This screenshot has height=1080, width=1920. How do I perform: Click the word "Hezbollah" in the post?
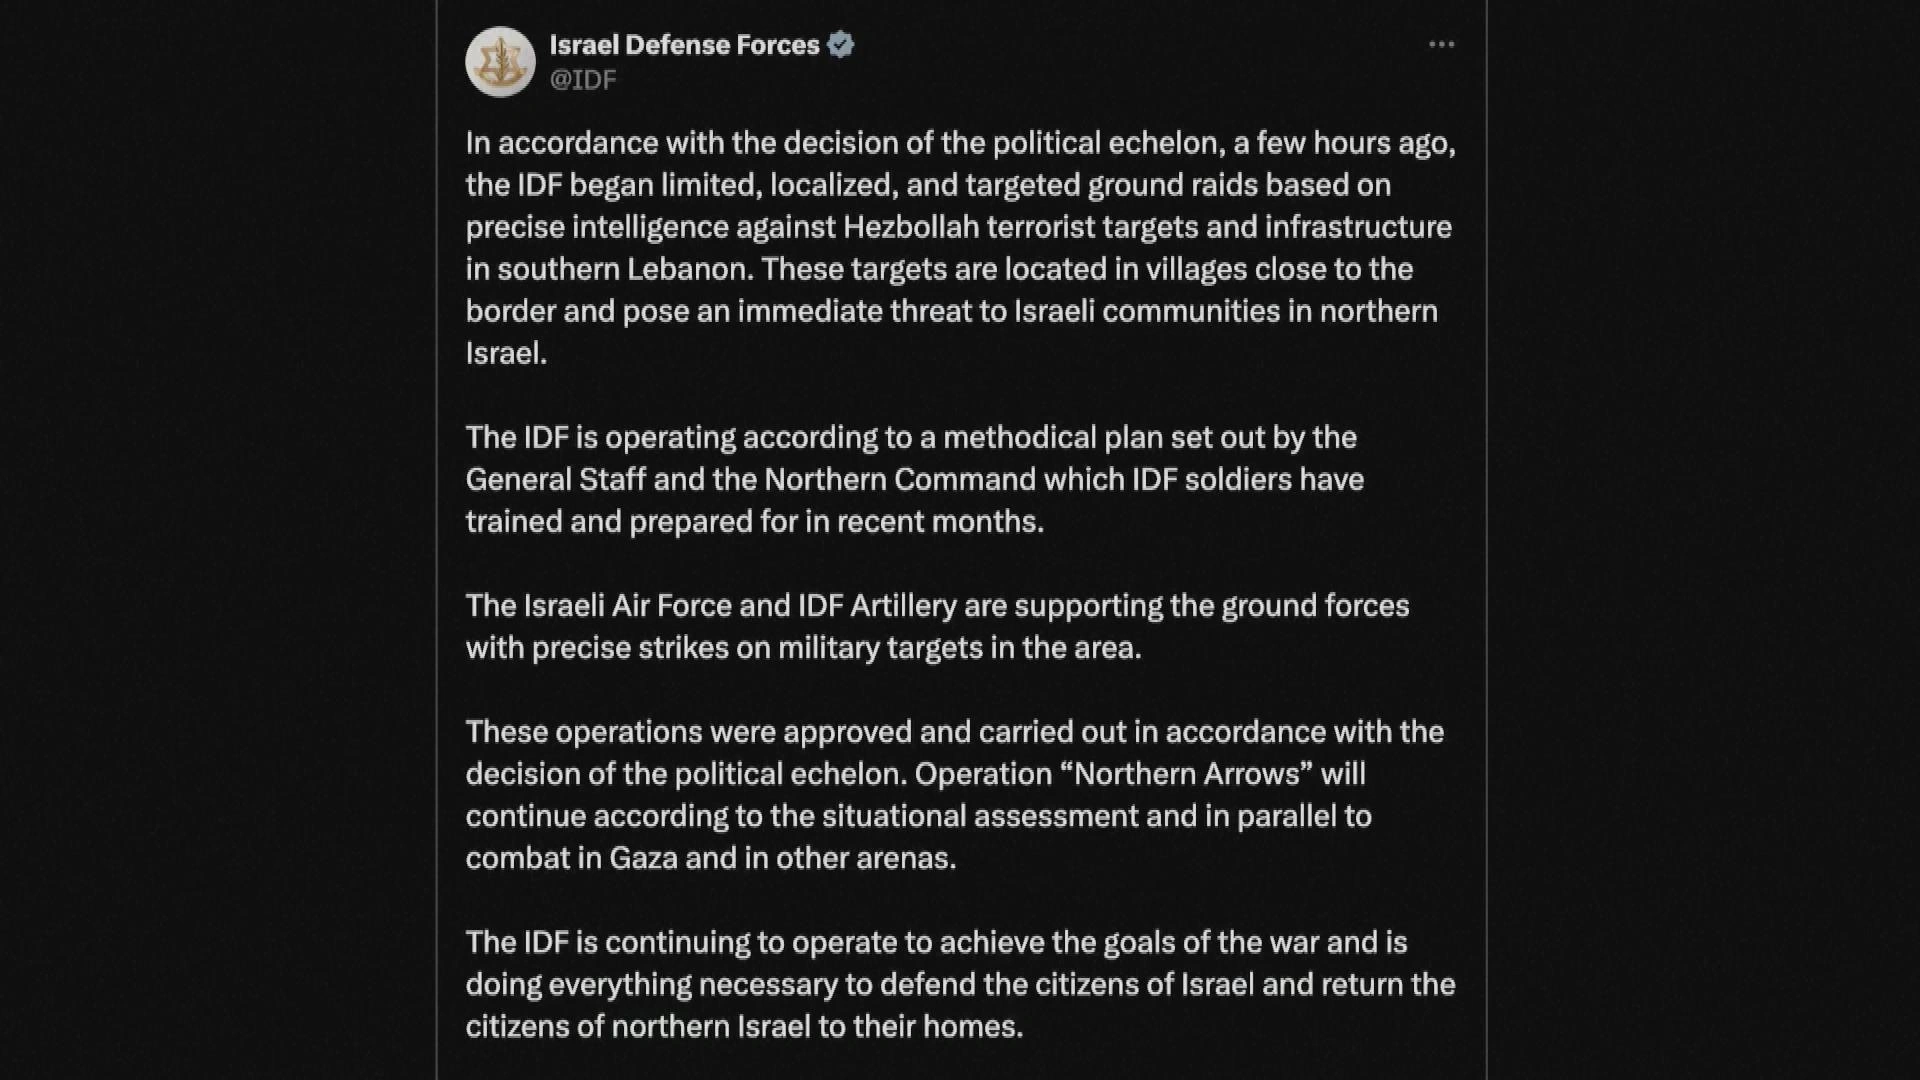[x=911, y=227]
